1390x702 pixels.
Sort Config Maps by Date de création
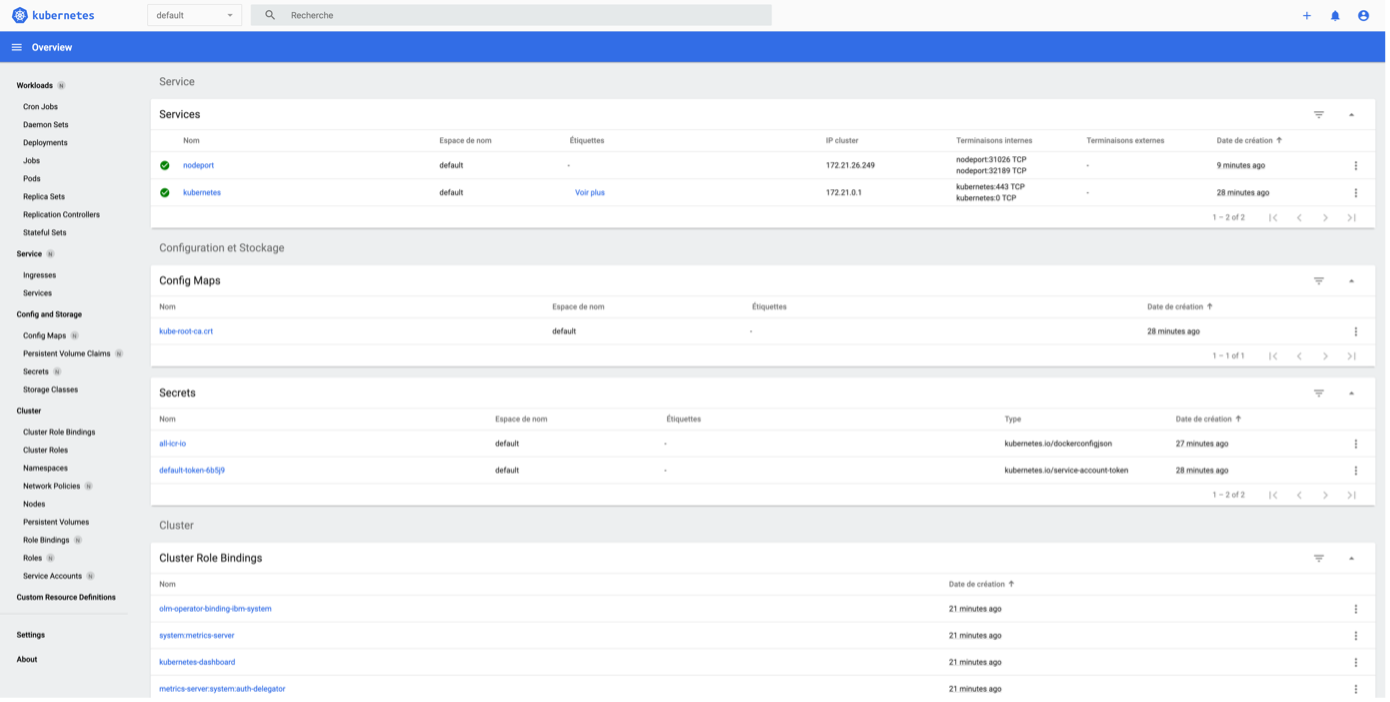point(1180,307)
